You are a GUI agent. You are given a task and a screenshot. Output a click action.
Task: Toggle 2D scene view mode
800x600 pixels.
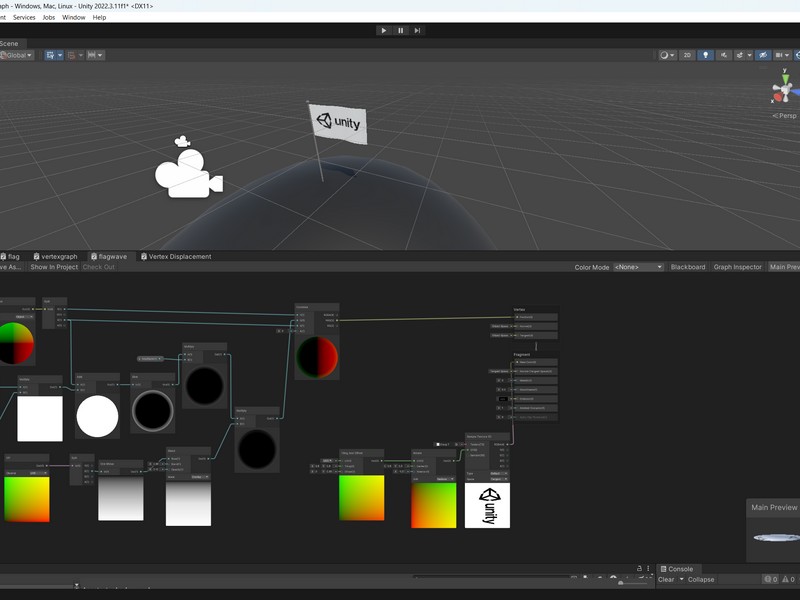[x=687, y=55]
